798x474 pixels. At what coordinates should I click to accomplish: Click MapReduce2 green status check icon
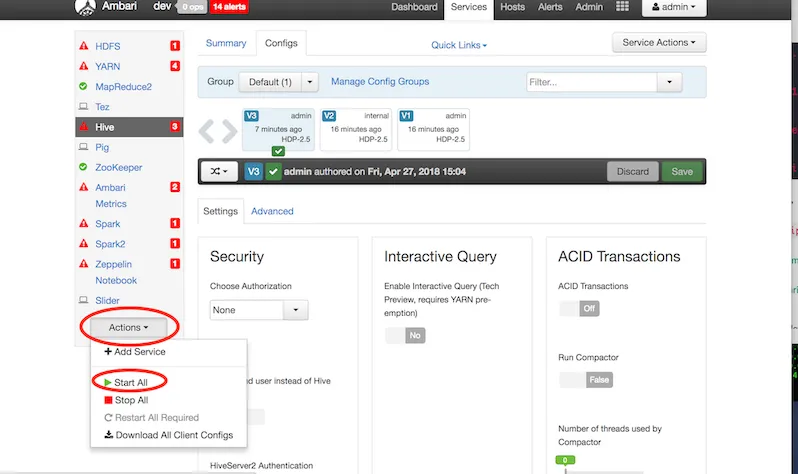83,87
